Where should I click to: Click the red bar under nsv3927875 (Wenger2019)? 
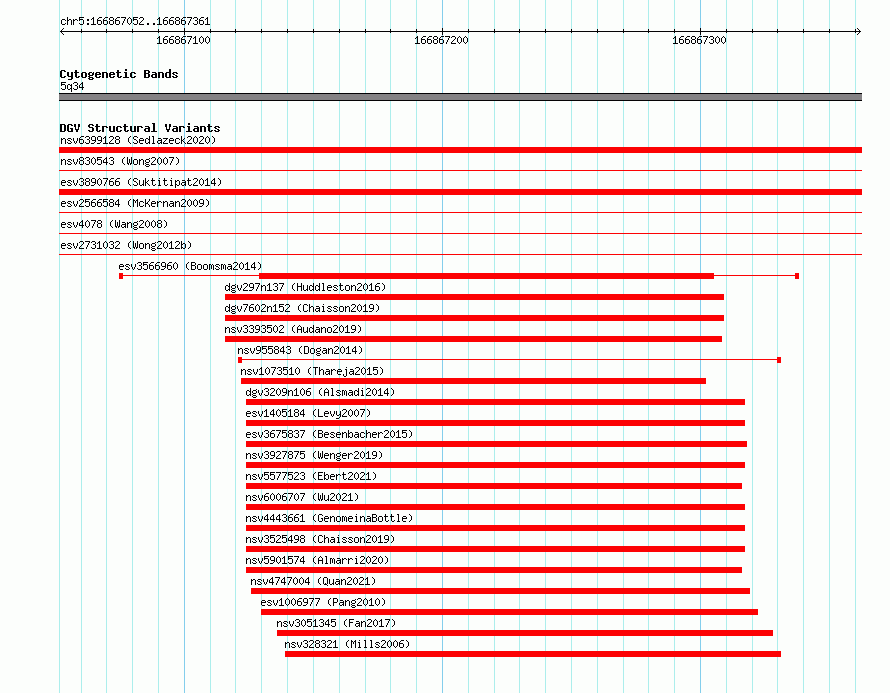(496, 465)
